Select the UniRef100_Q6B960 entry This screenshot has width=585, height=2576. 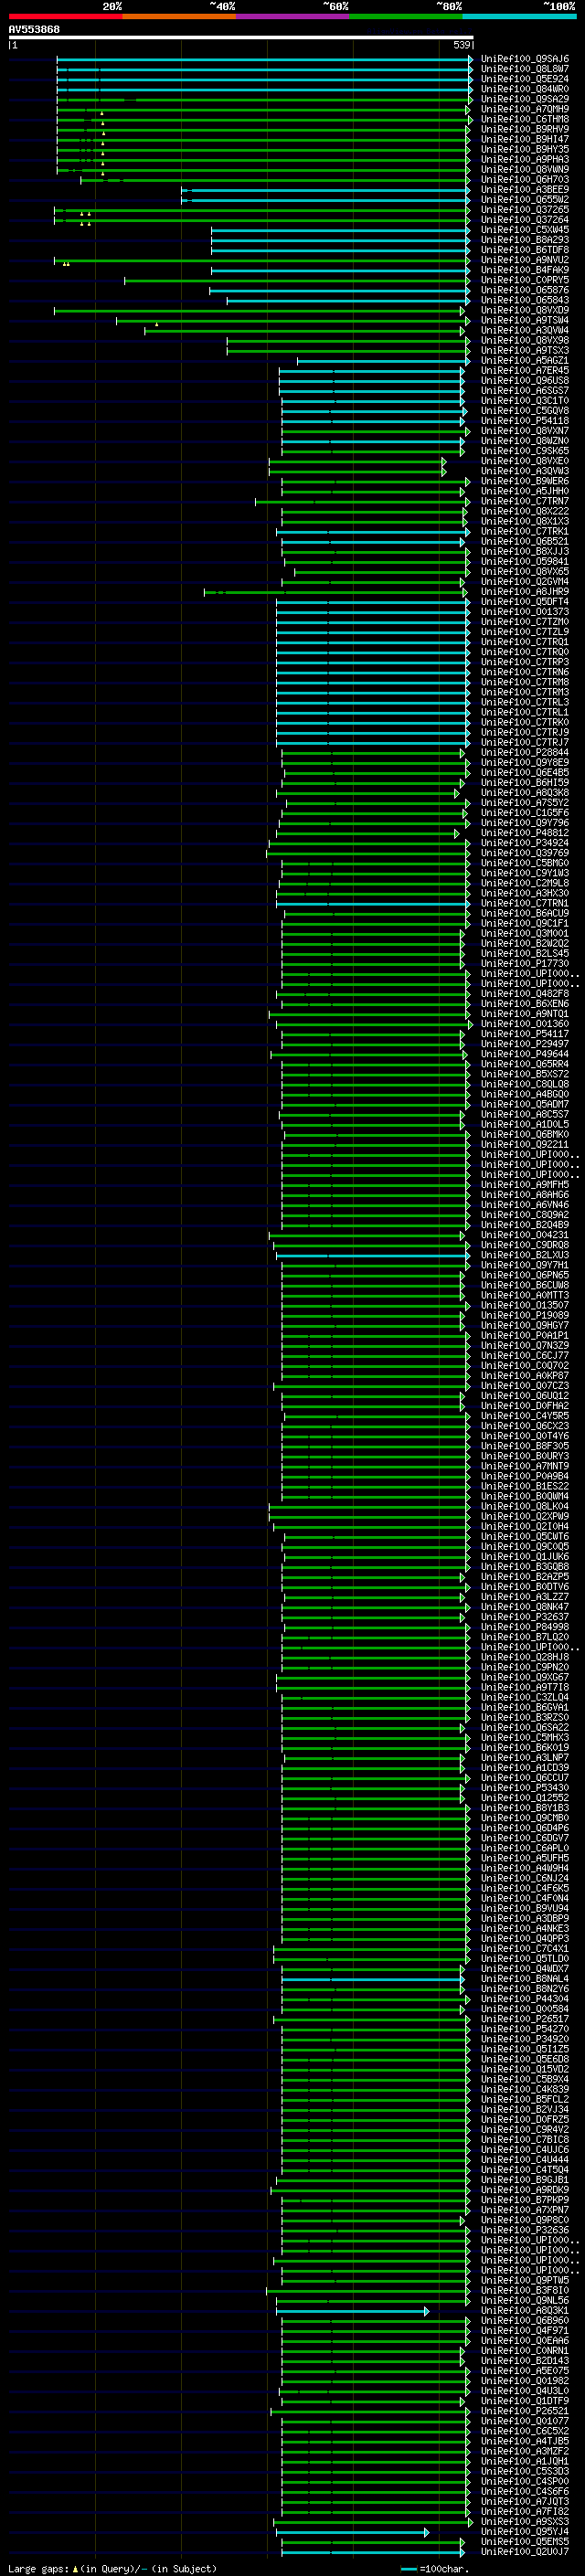(x=525, y=2321)
